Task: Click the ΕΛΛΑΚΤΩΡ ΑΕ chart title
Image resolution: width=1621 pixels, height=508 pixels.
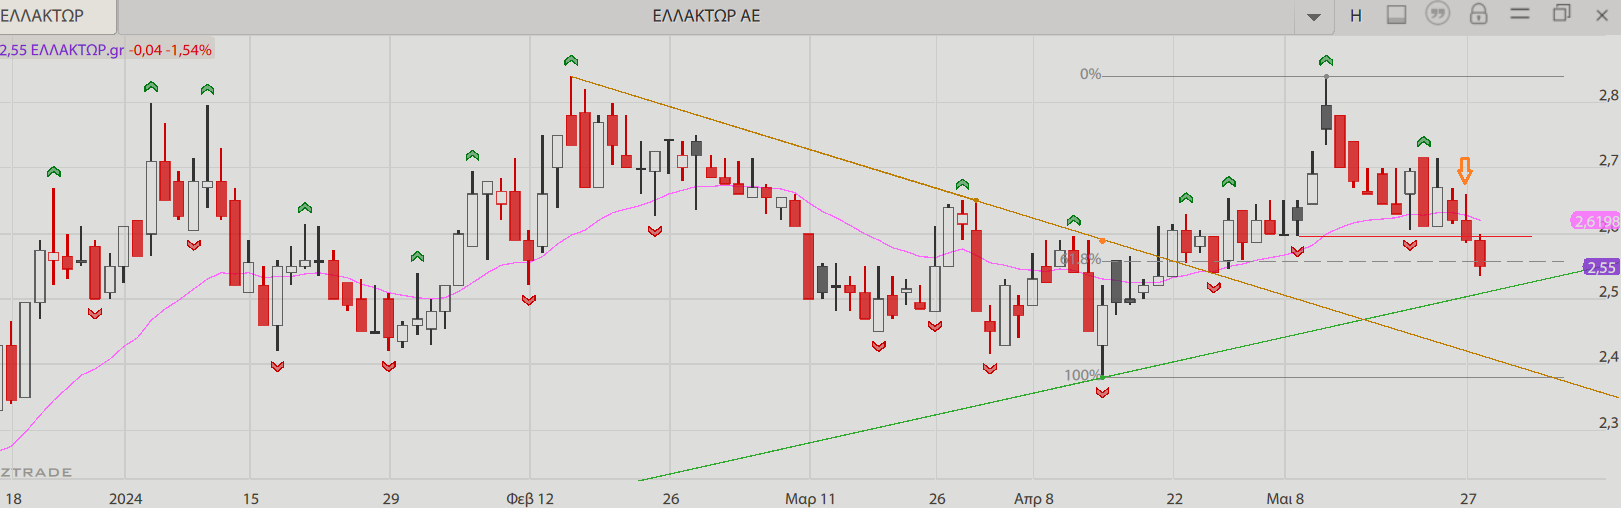Action: 706,16
